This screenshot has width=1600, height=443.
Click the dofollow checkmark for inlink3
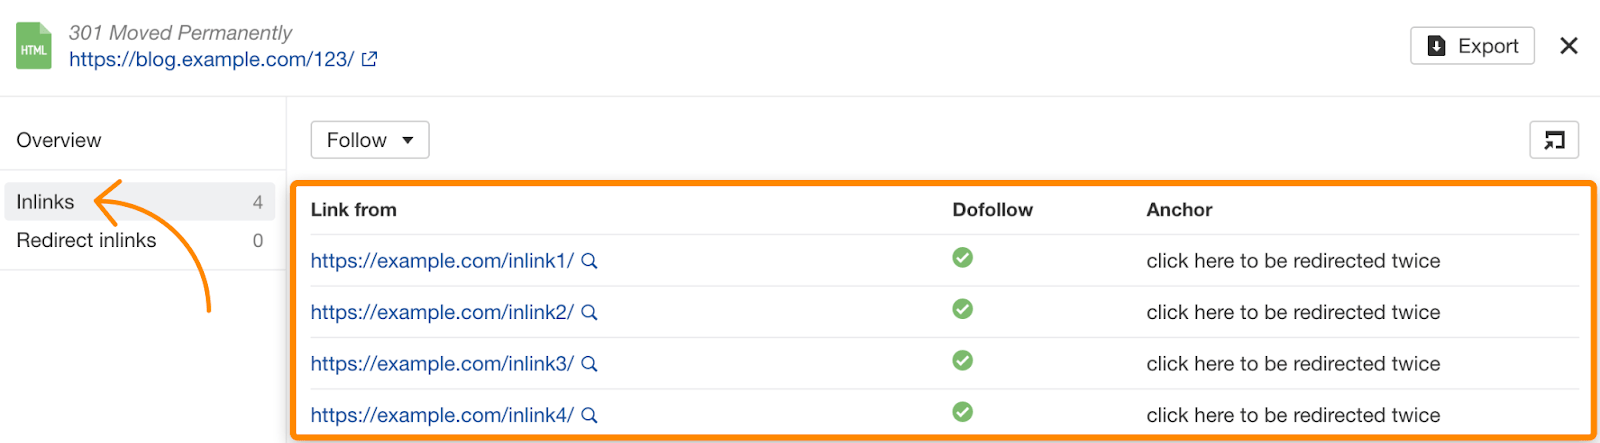click(962, 361)
